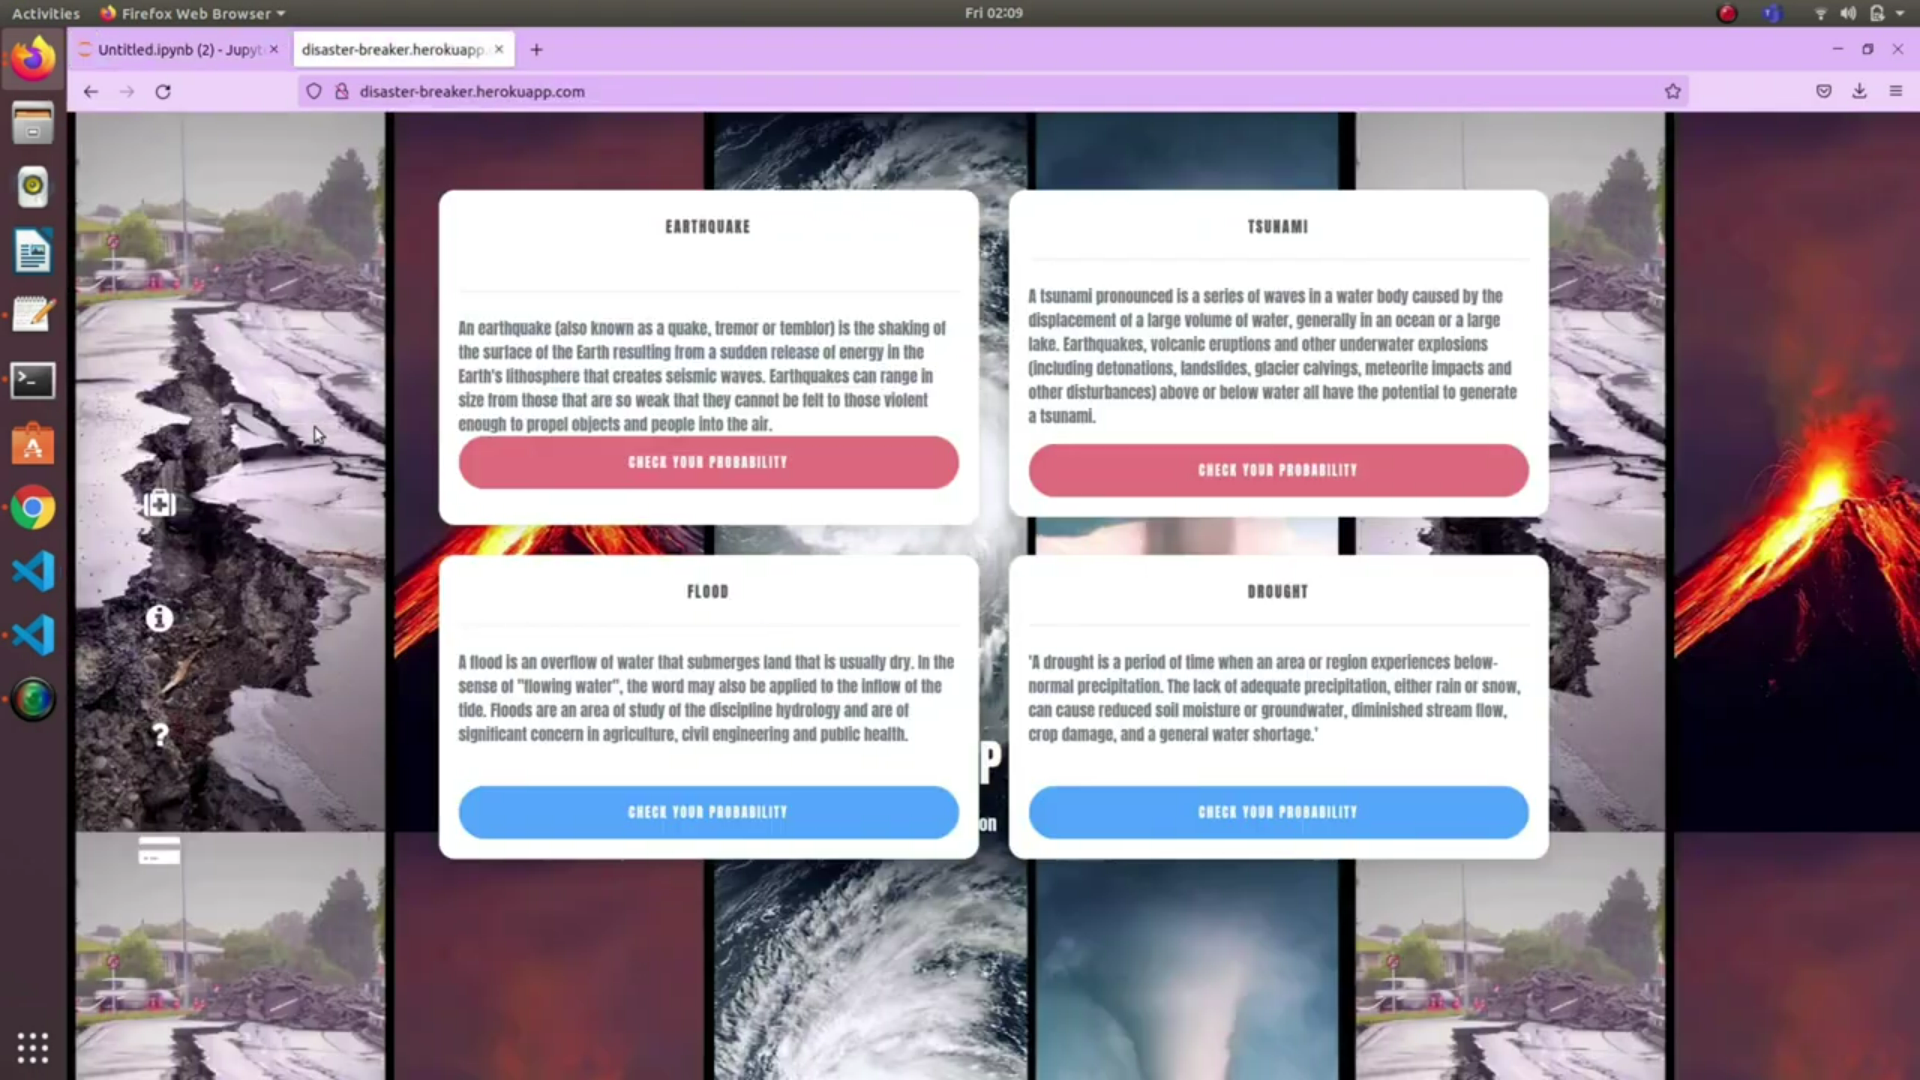Check Earthquake probability button
Viewport: 1920px width, 1080px height.
click(x=708, y=462)
